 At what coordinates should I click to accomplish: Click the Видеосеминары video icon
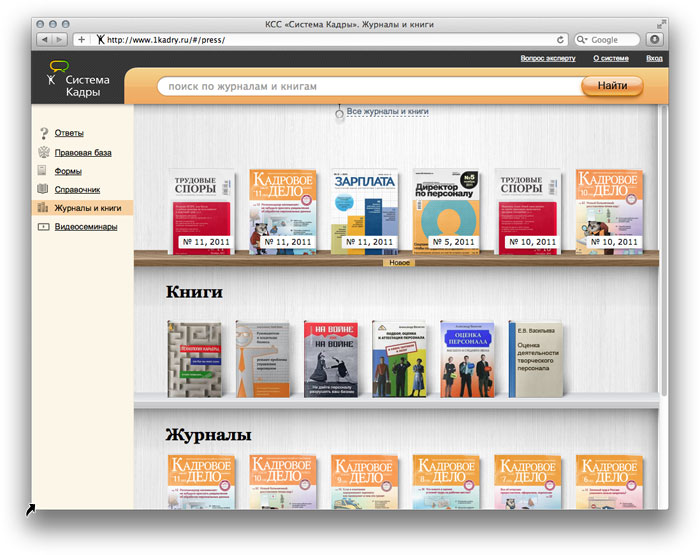[x=43, y=227]
